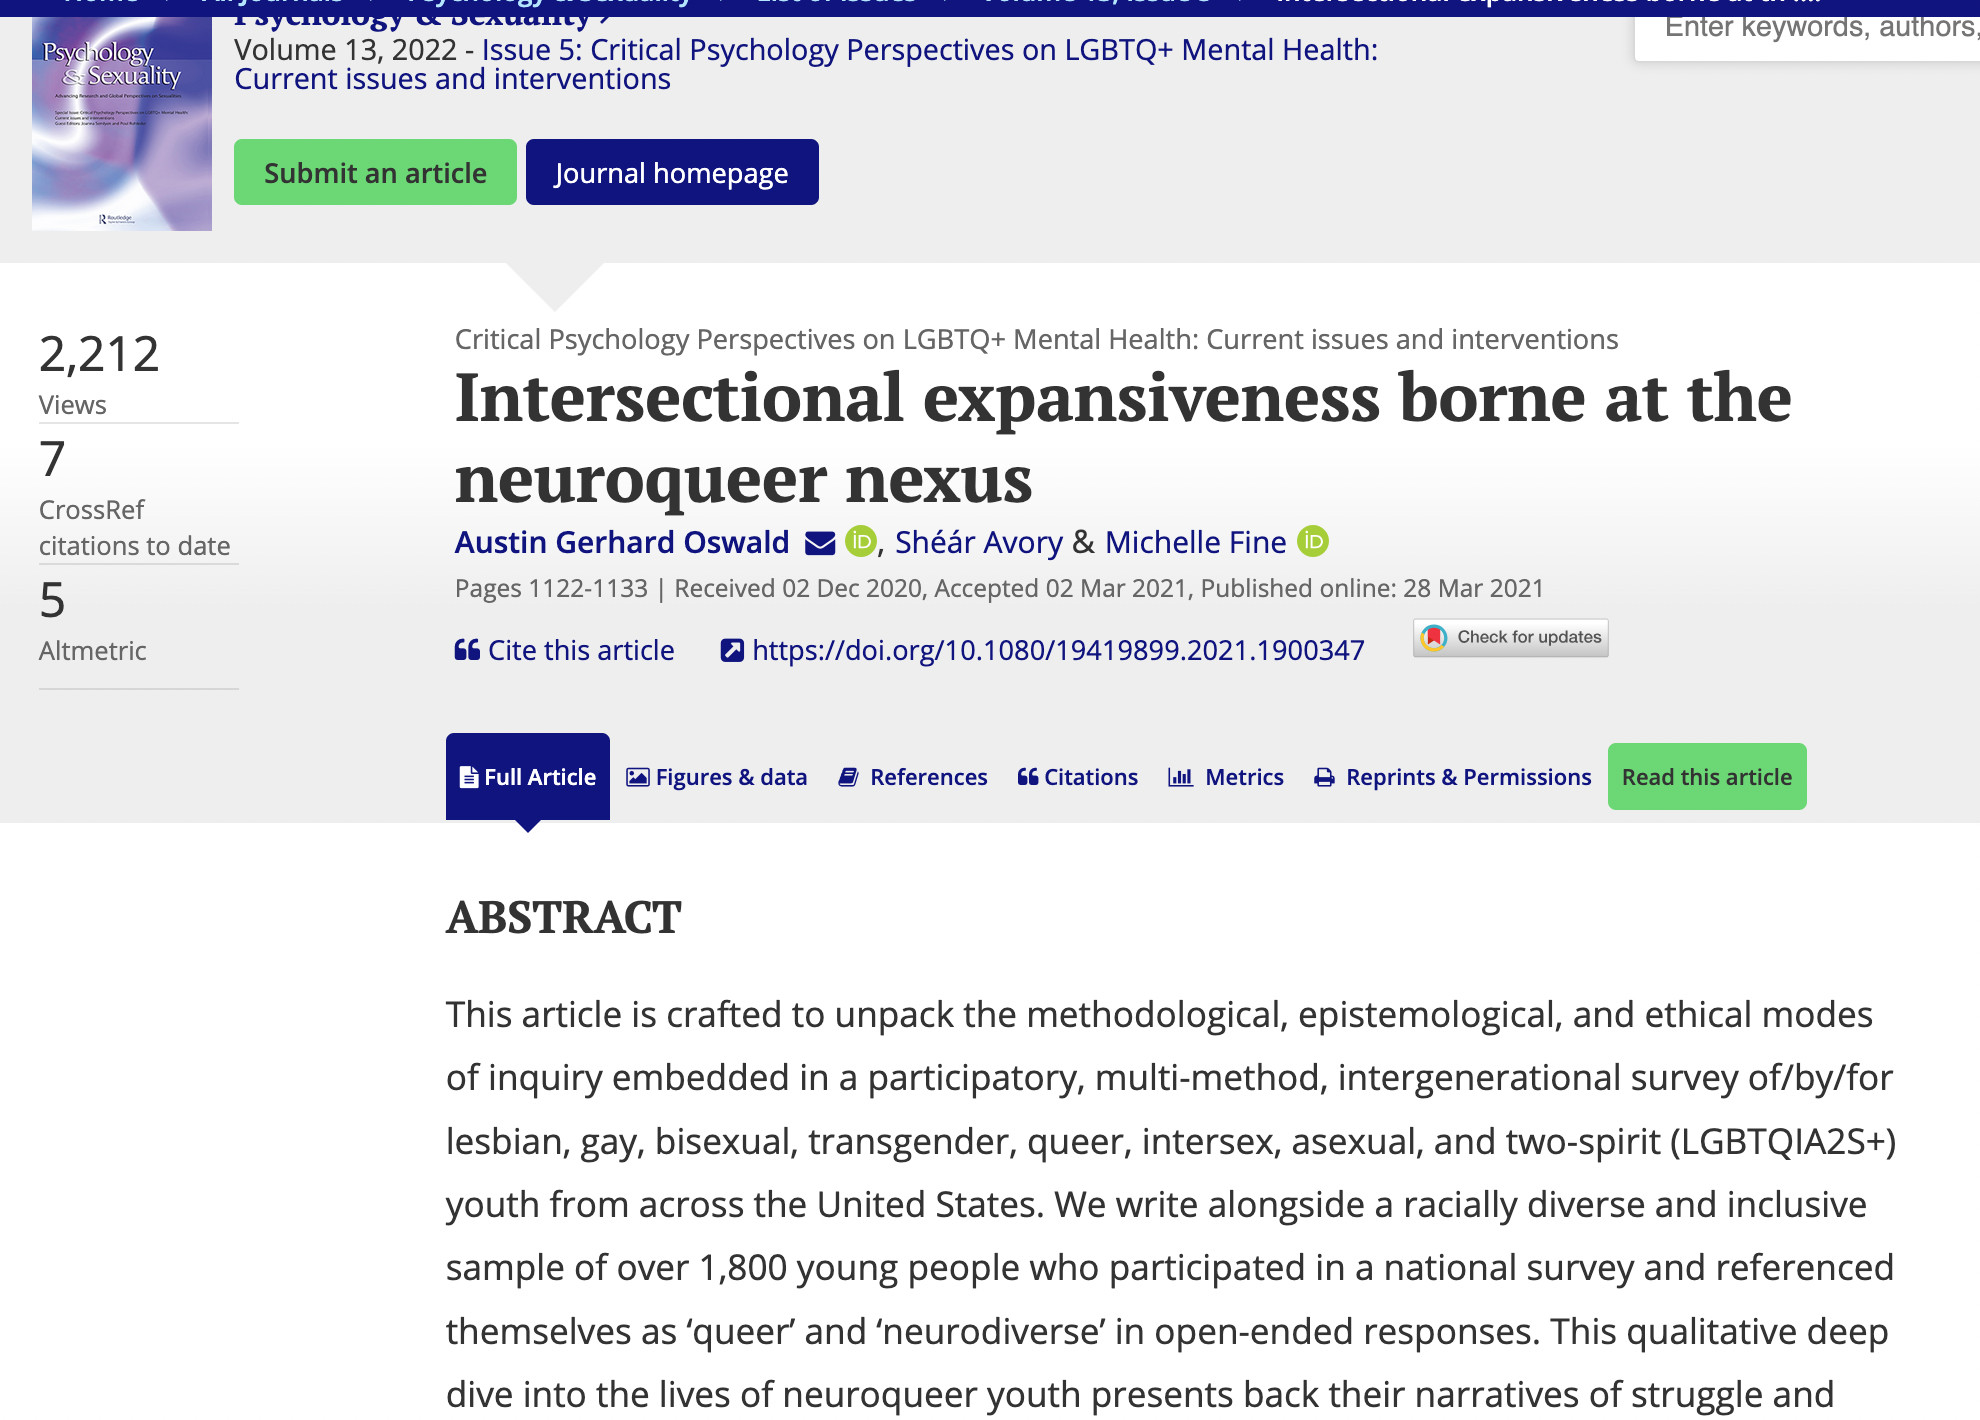Go to the Journal homepage button
The height and width of the screenshot is (1420, 1980).
click(x=671, y=173)
